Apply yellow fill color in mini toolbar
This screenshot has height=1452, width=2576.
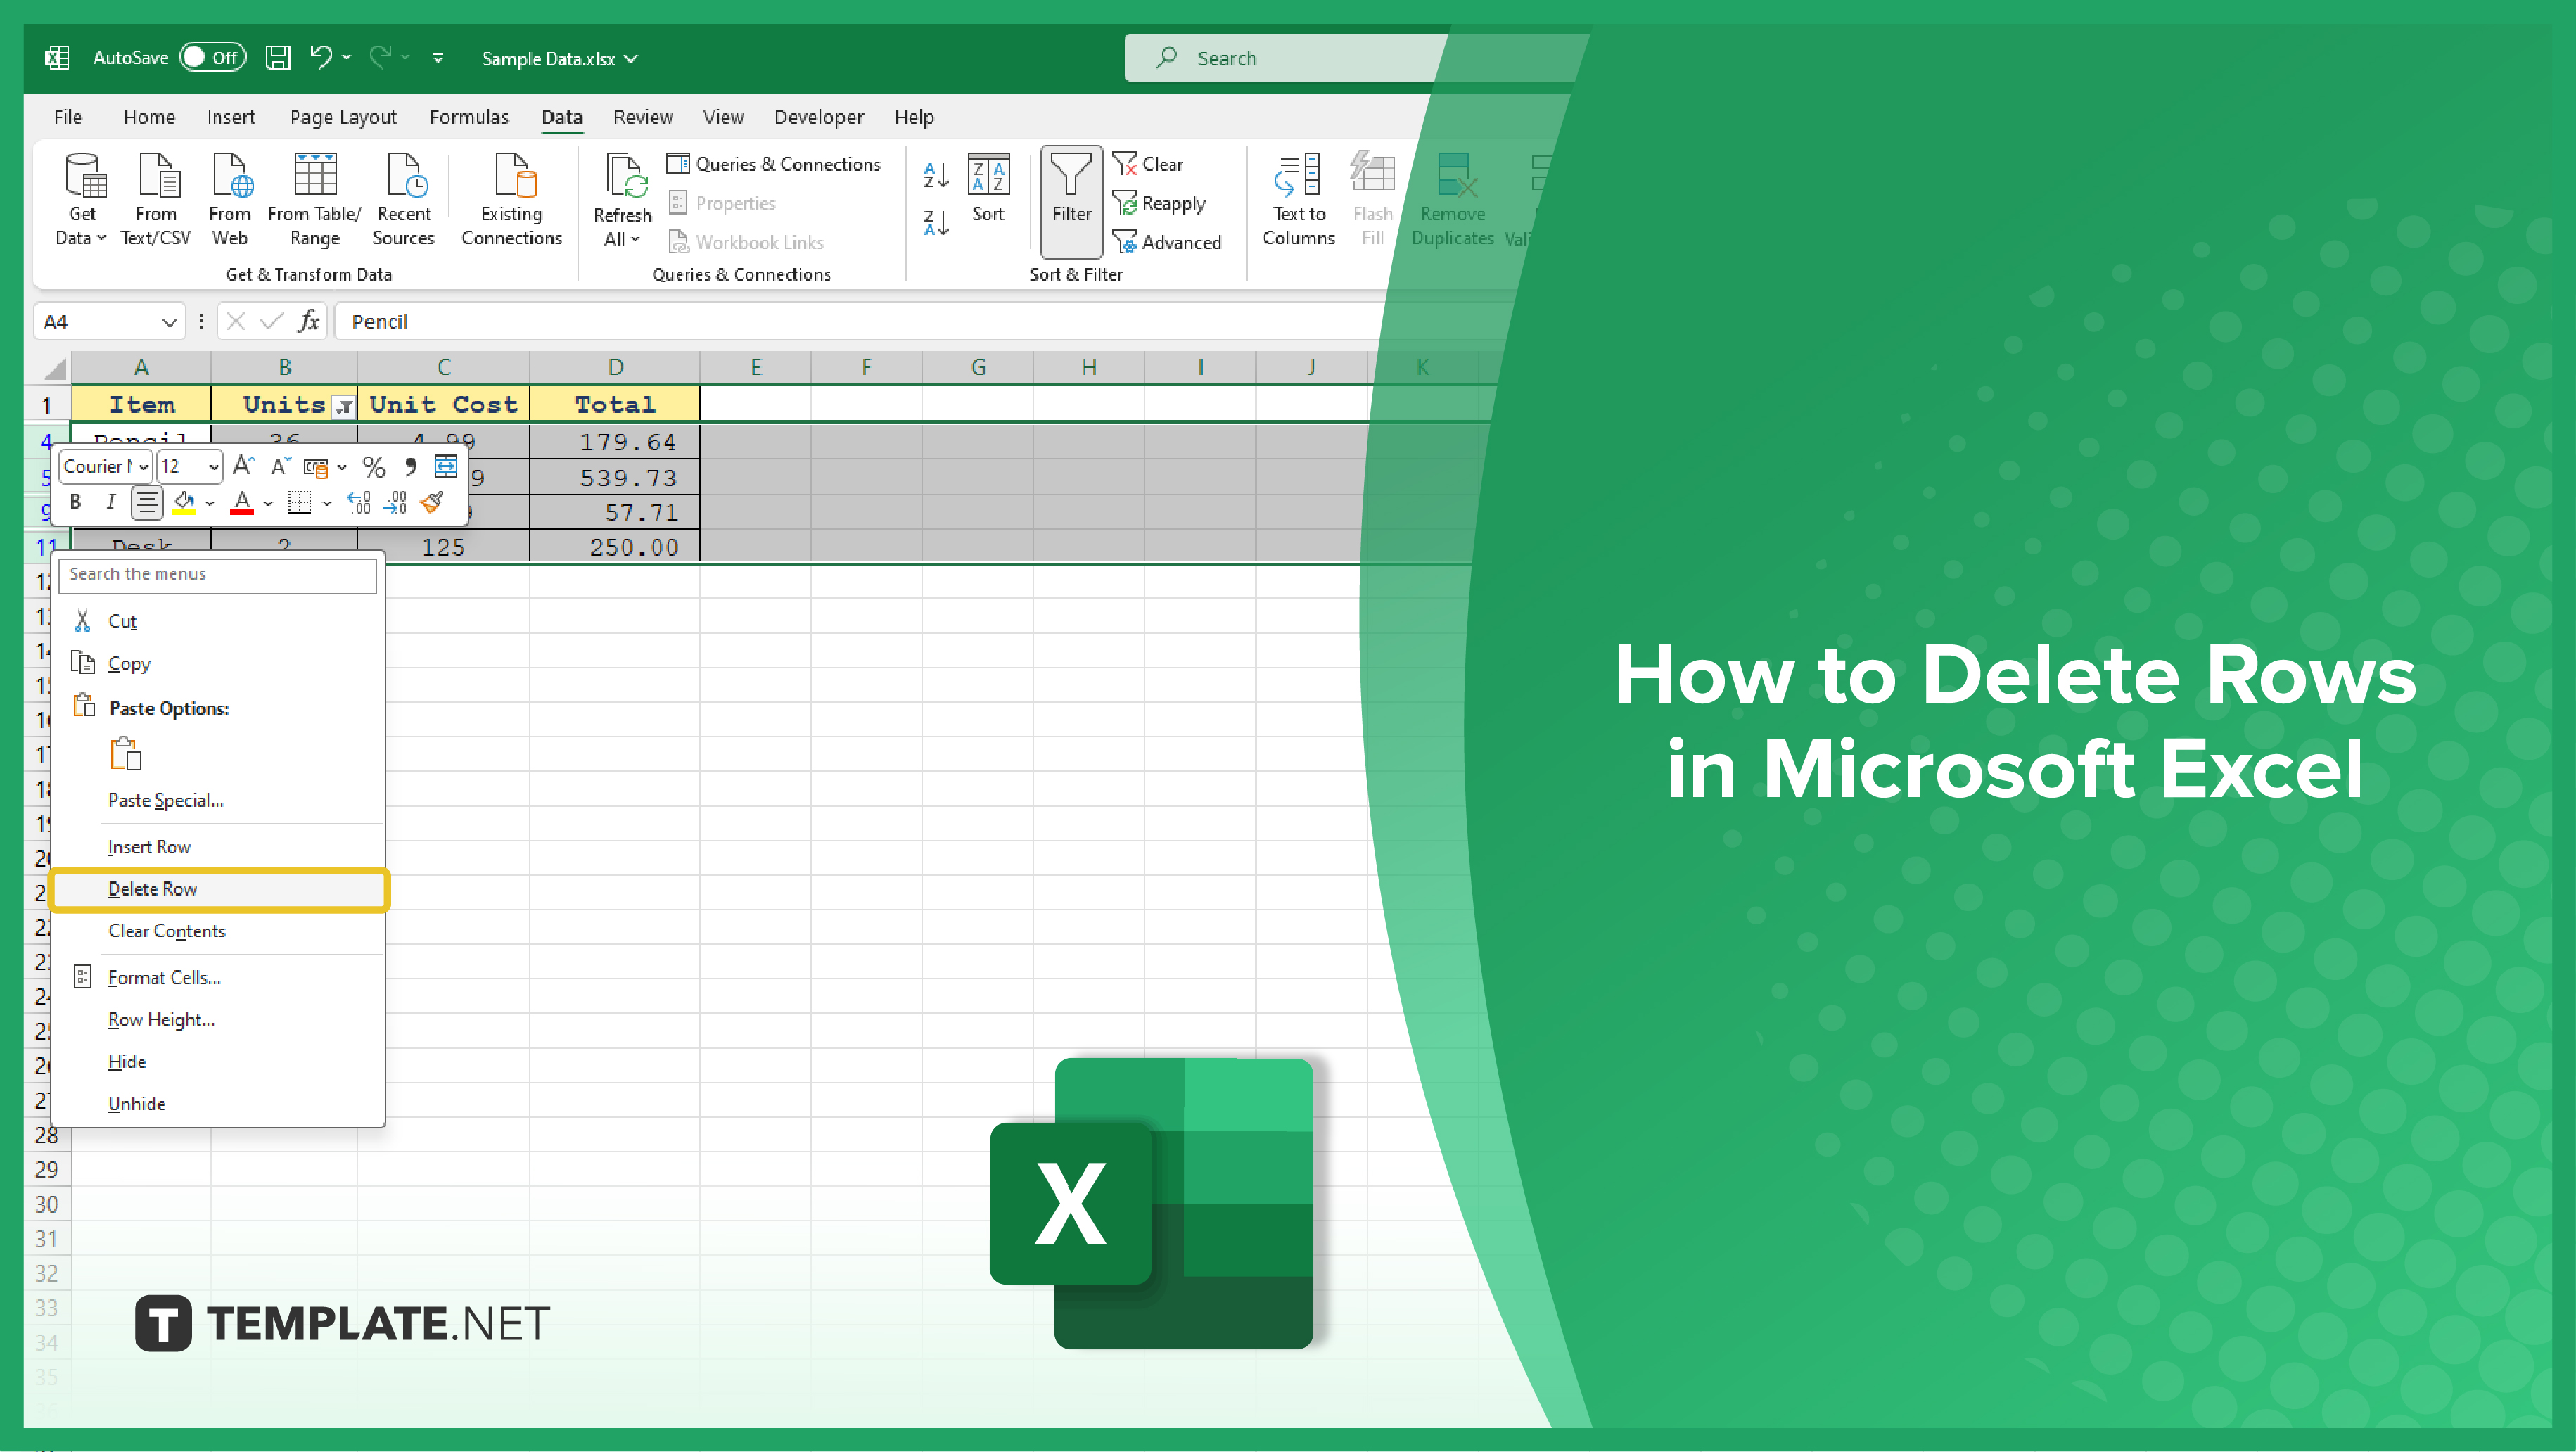point(184,502)
